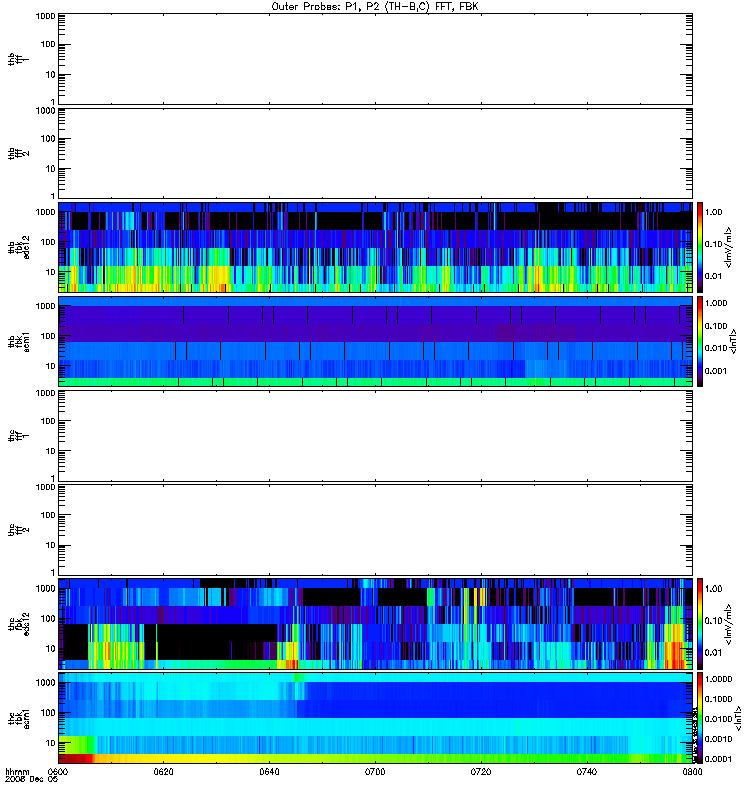Click the 'thb fbk scm1' panel axis label
The image size is (750, 800).
18,341
